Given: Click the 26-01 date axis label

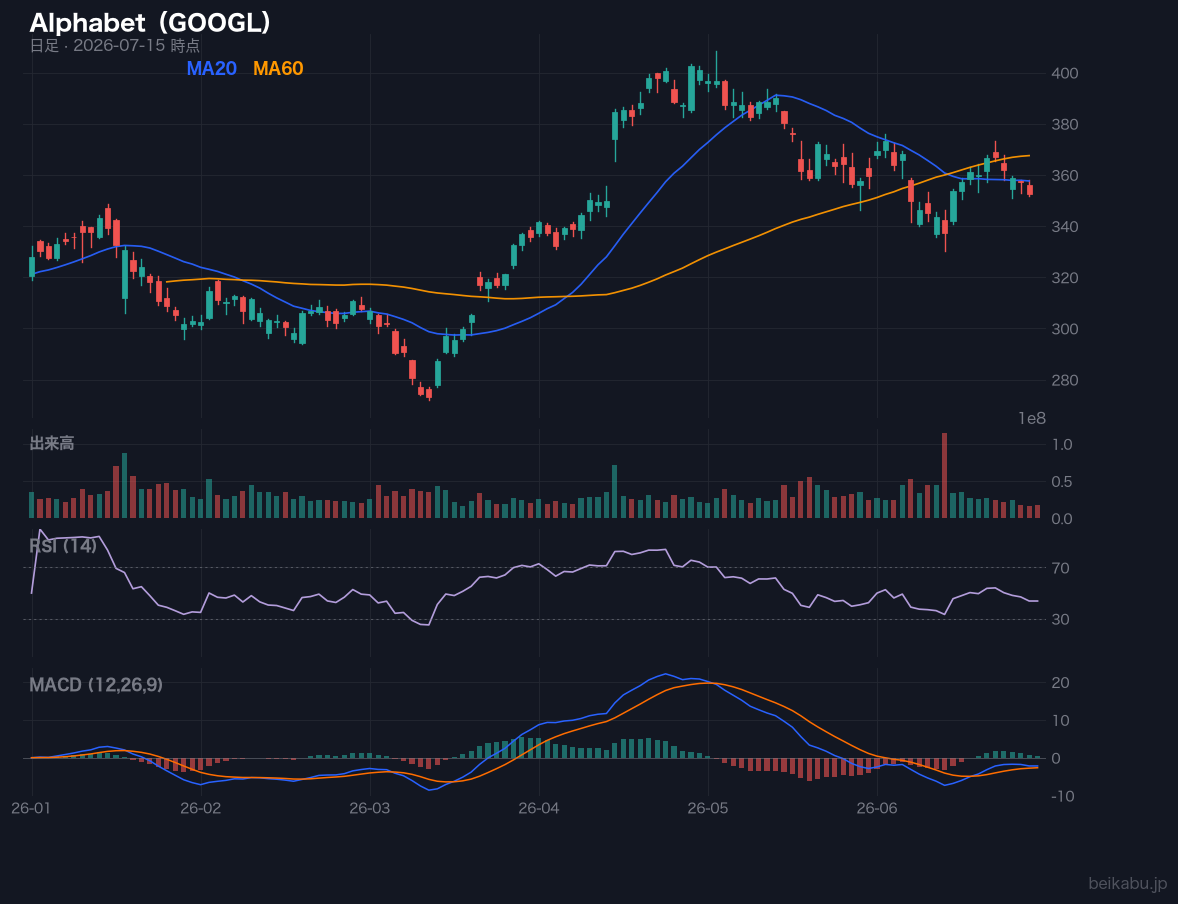Looking at the screenshot, I should pyautogui.click(x=32, y=809).
